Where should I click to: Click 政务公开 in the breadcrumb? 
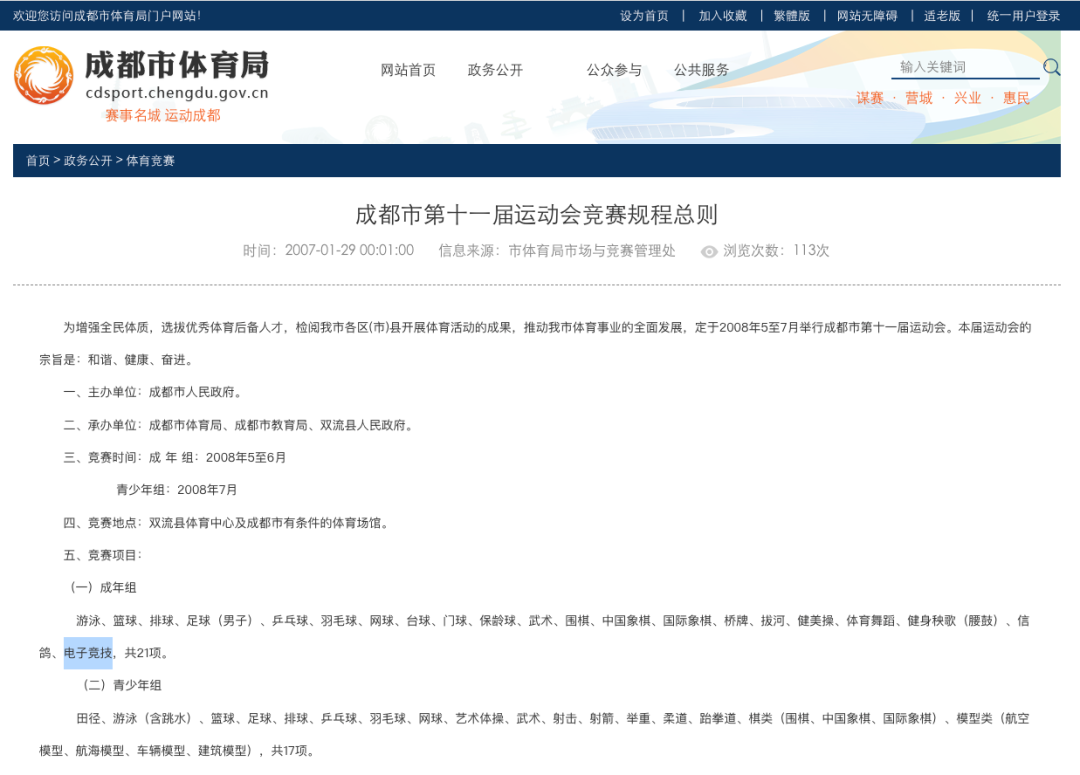(x=88, y=161)
